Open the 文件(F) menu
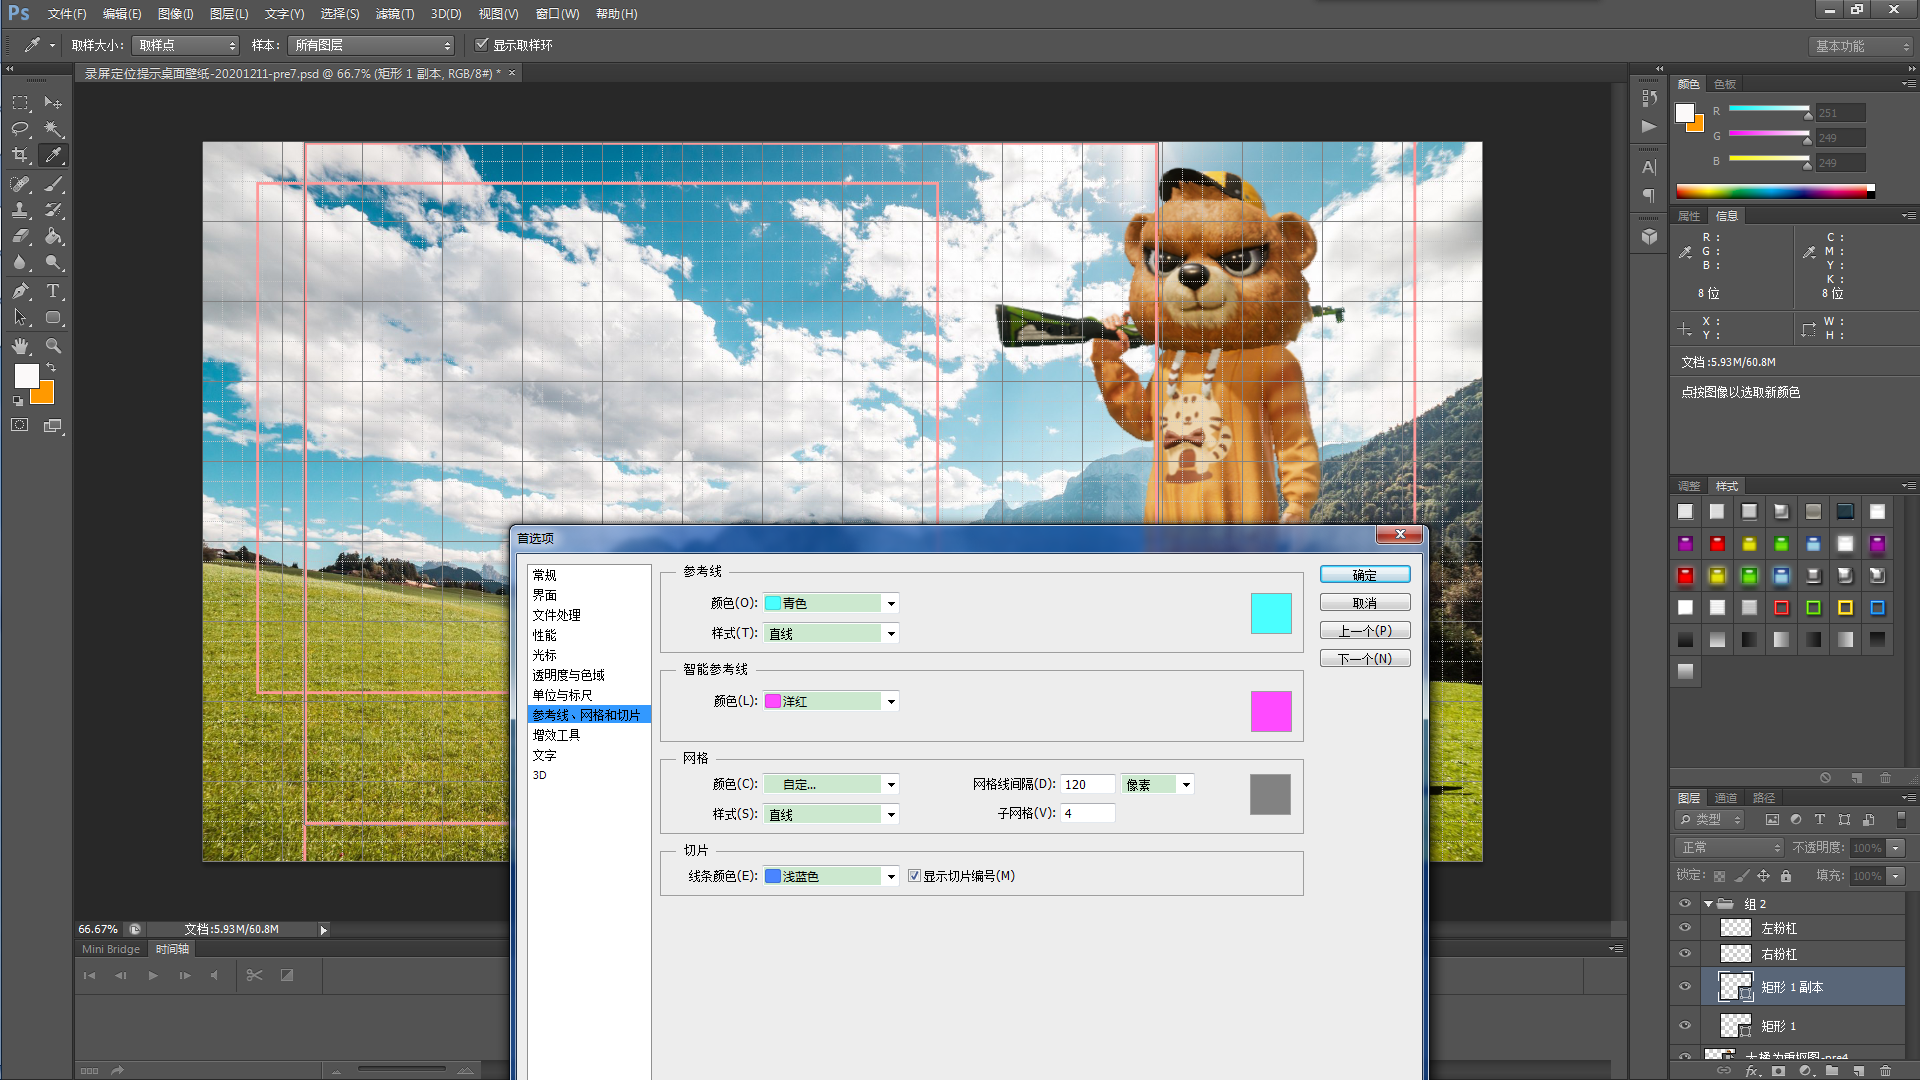 tap(67, 14)
